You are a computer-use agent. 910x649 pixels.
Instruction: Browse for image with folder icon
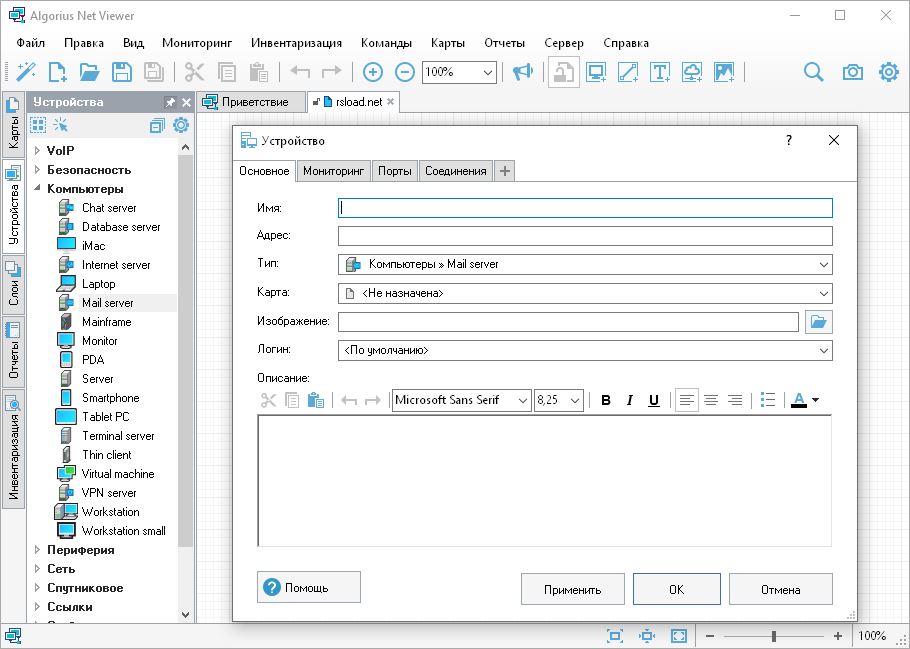pyautogui.click(x=819, y=322)
